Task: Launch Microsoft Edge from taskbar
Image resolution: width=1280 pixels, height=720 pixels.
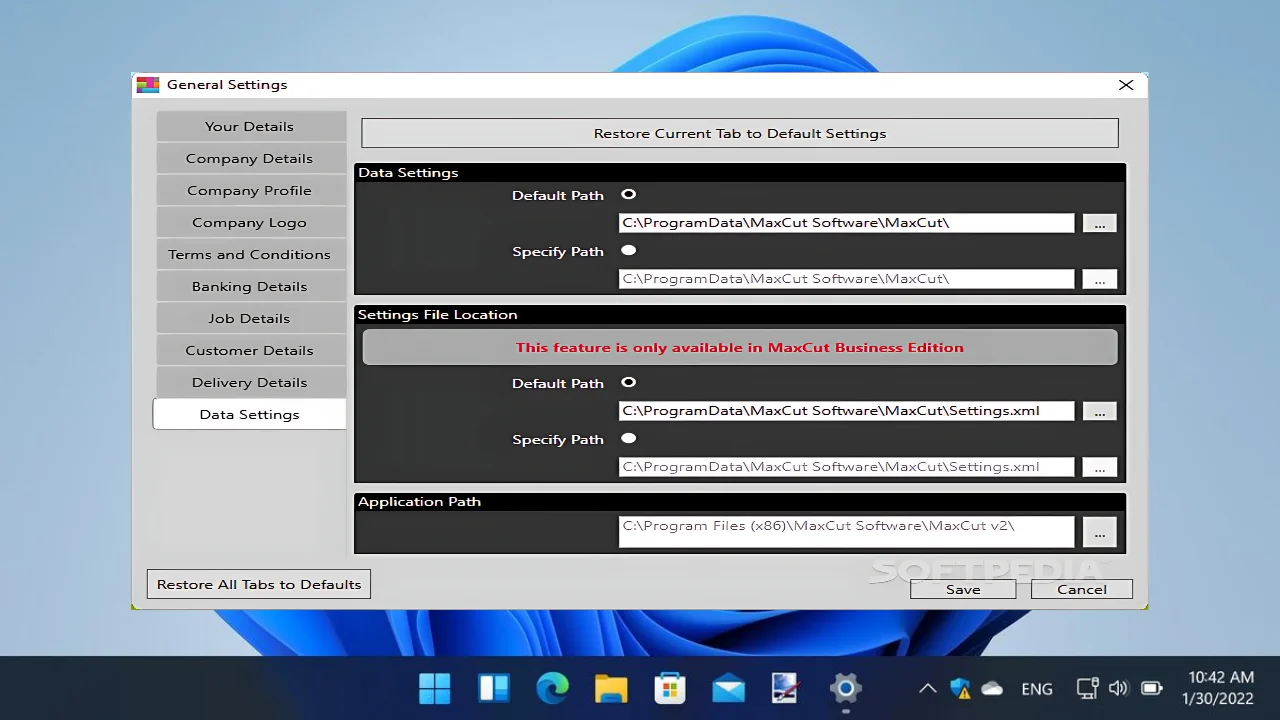Action: click(552, 688)
